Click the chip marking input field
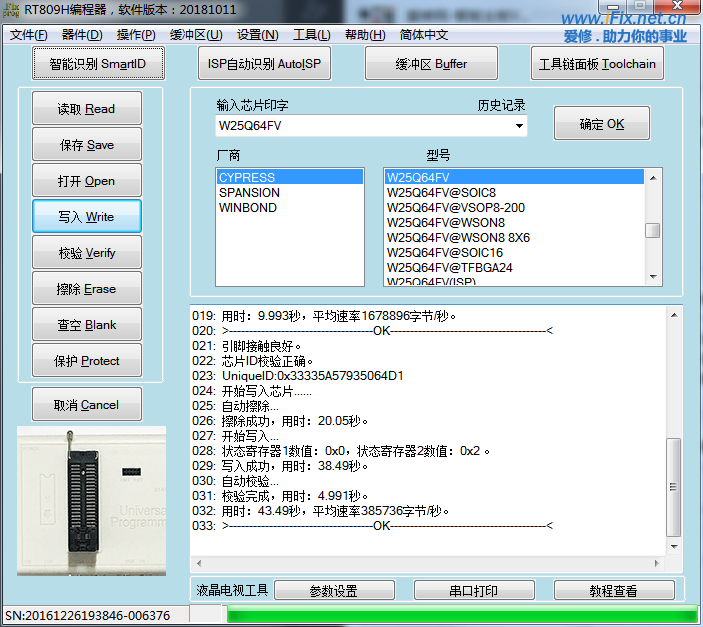Viewport: 703px width, 627px height. click(x=360, y=126)
